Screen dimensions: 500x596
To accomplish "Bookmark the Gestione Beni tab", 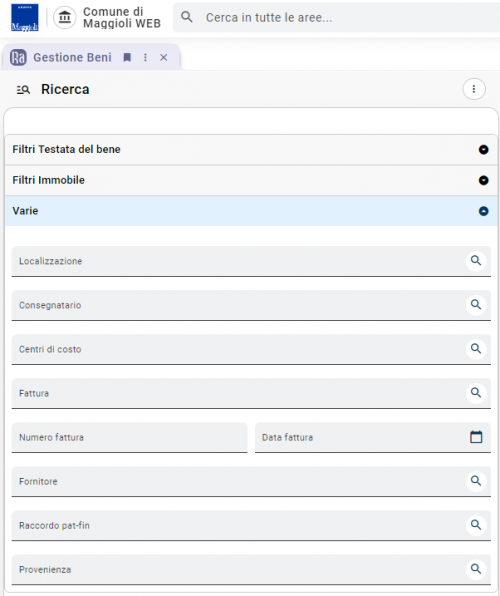I will coord(127,57).
